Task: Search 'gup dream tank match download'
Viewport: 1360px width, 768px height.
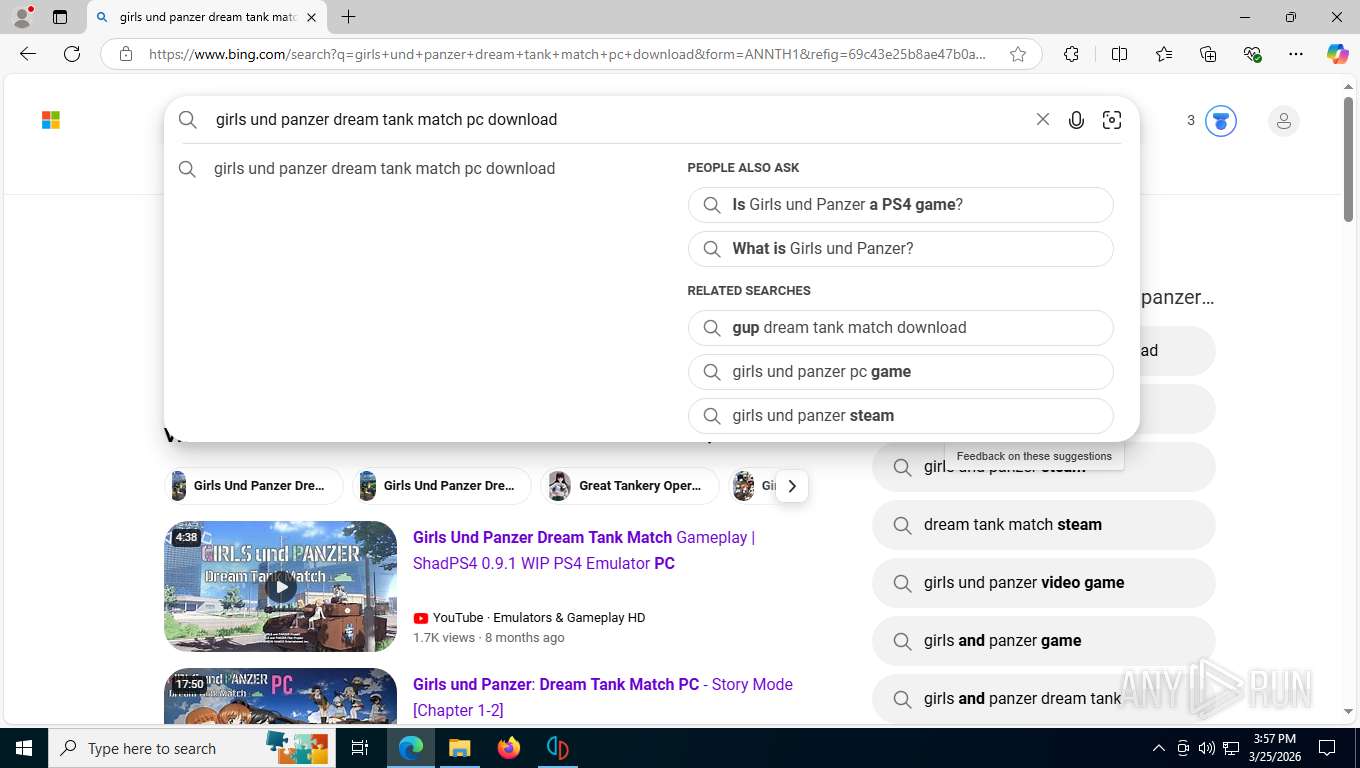Action: (x=901, y=328)
